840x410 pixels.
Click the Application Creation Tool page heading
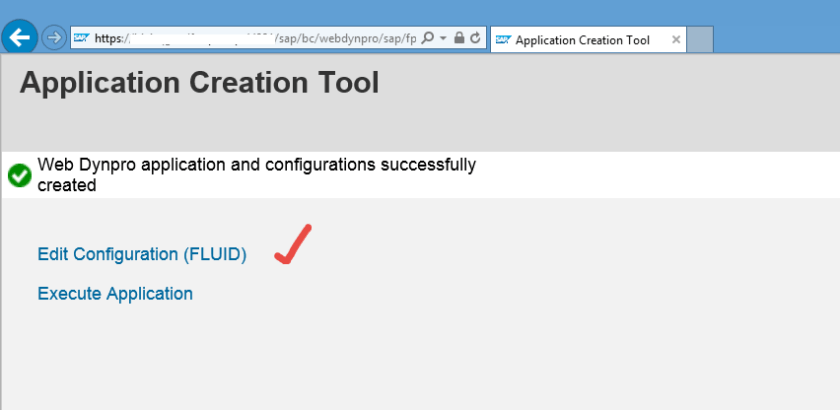tap(199, 84)
